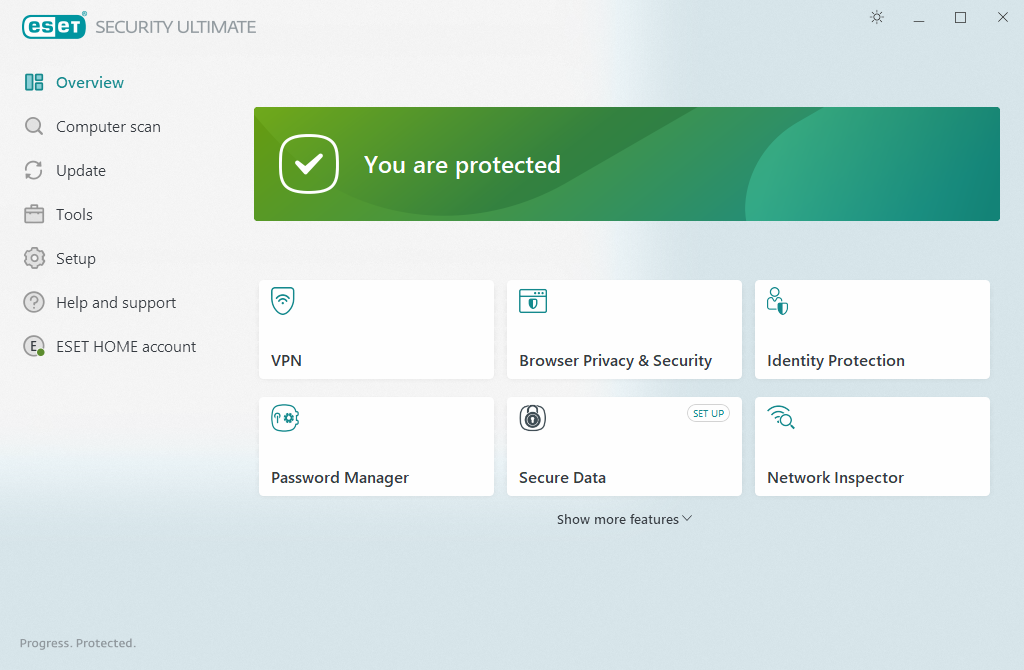The width and height of the screenshot is (1024, 670).
Task: Maximize the ESET window
Action: [x=960, y=18]
